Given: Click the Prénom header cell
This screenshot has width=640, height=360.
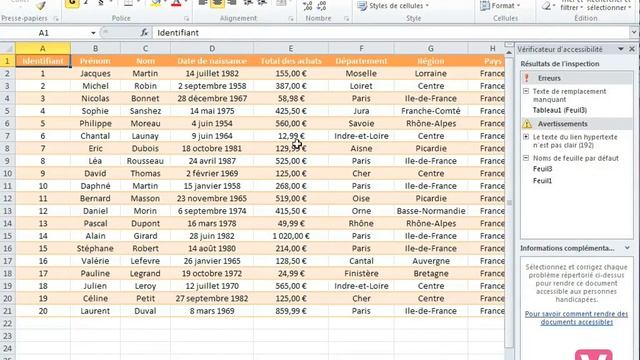Looking at the screenshot, I should pos(95,61).
